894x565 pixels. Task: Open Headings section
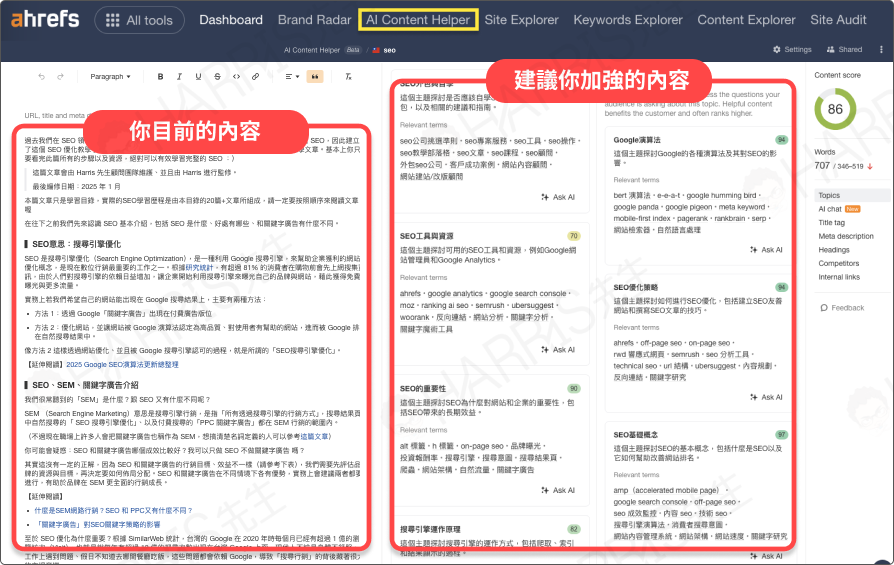click(x=834, y=250)
